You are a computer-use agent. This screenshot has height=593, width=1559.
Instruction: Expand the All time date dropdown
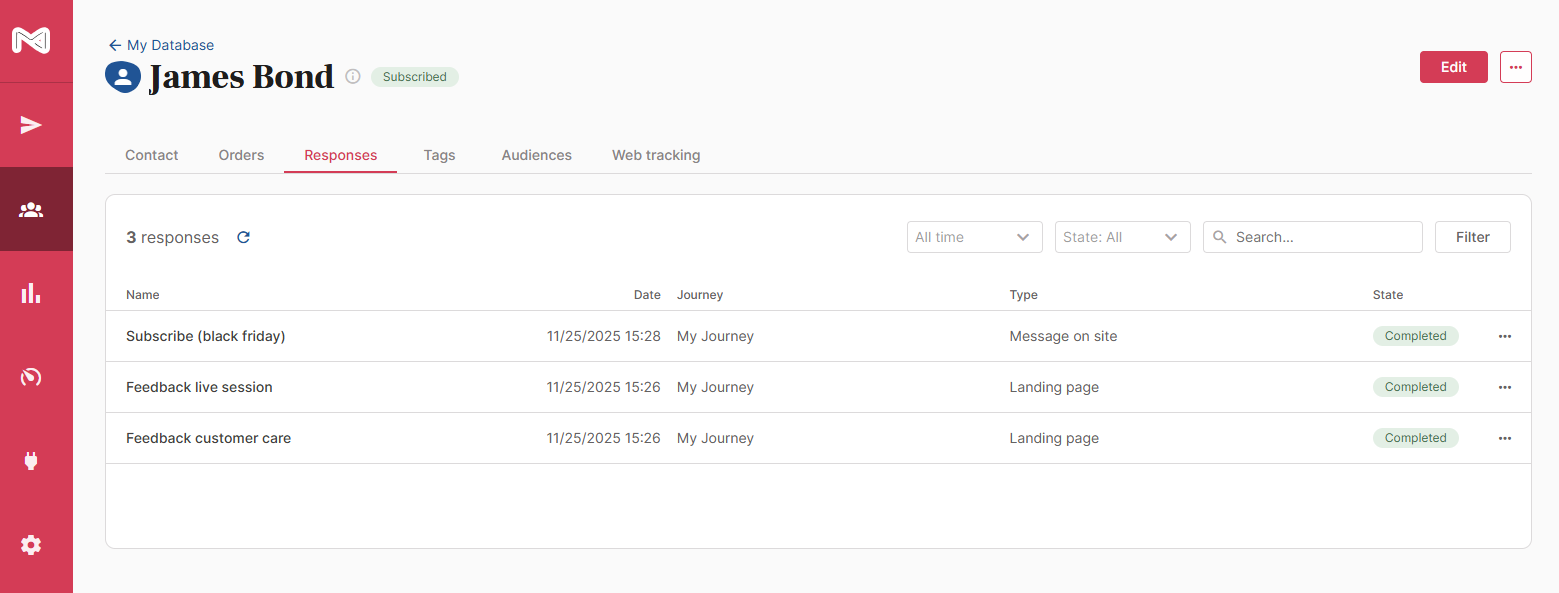974,237
